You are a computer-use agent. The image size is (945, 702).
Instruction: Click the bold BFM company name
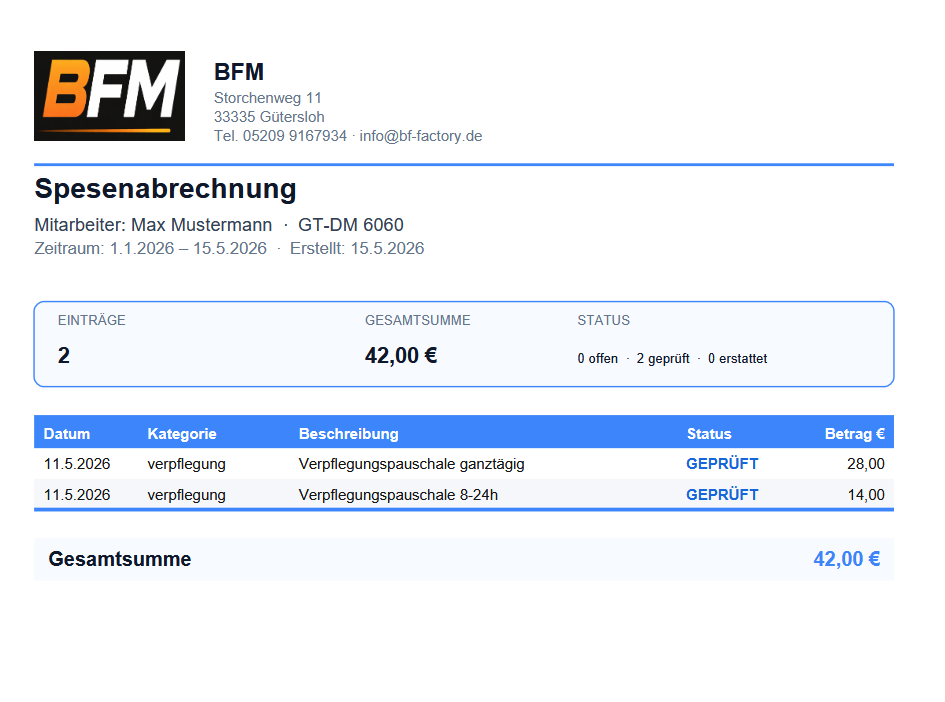tap(239, 72)
